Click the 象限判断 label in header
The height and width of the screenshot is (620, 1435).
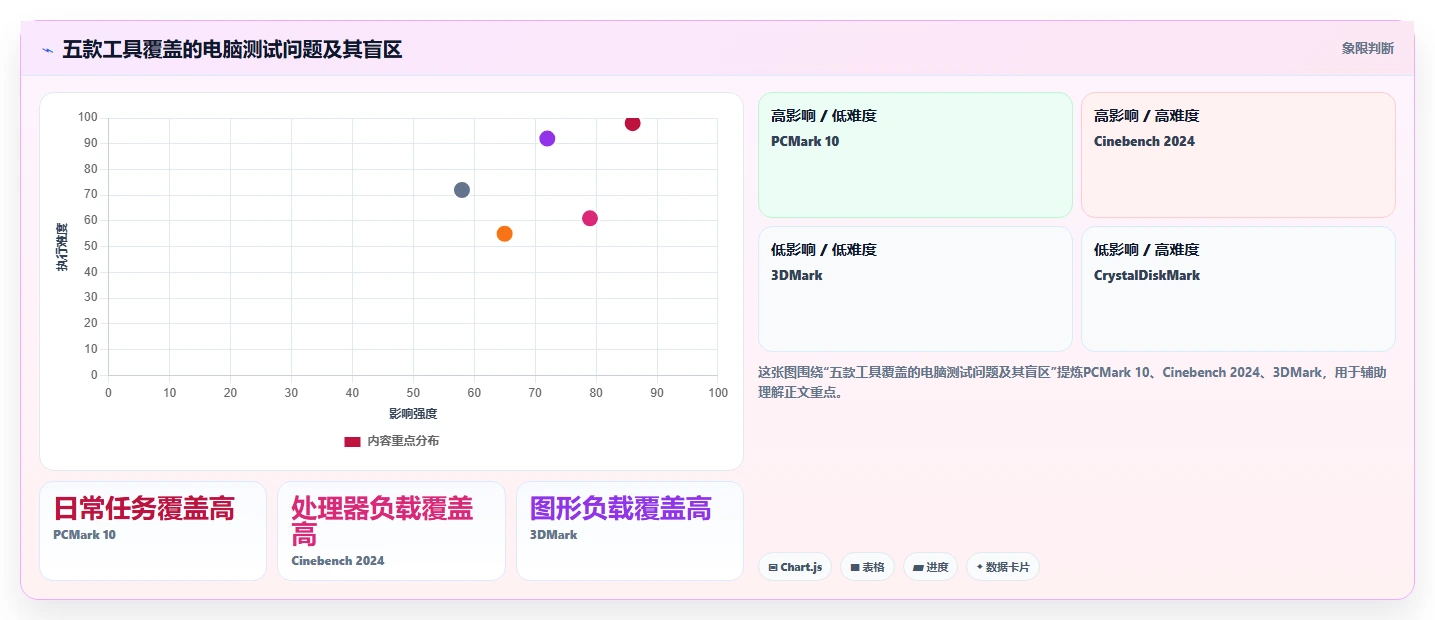(1367, 48)
